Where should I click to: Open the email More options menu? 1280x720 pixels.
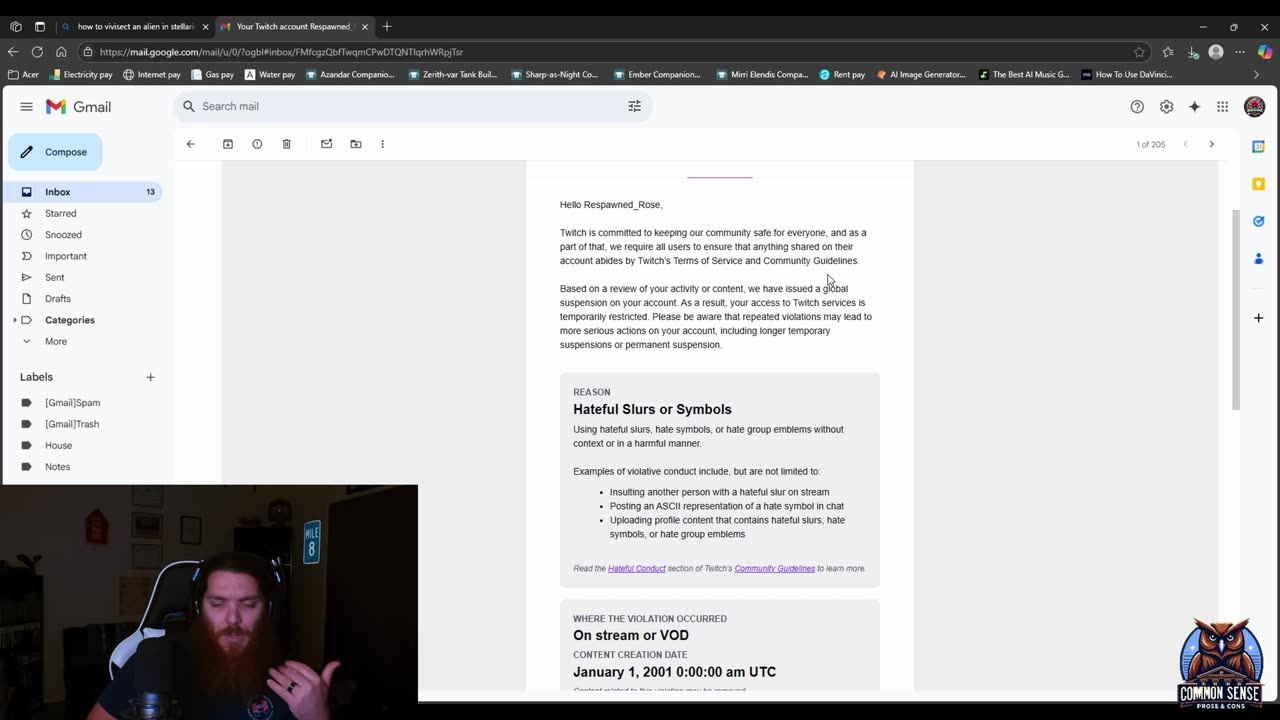382,144
